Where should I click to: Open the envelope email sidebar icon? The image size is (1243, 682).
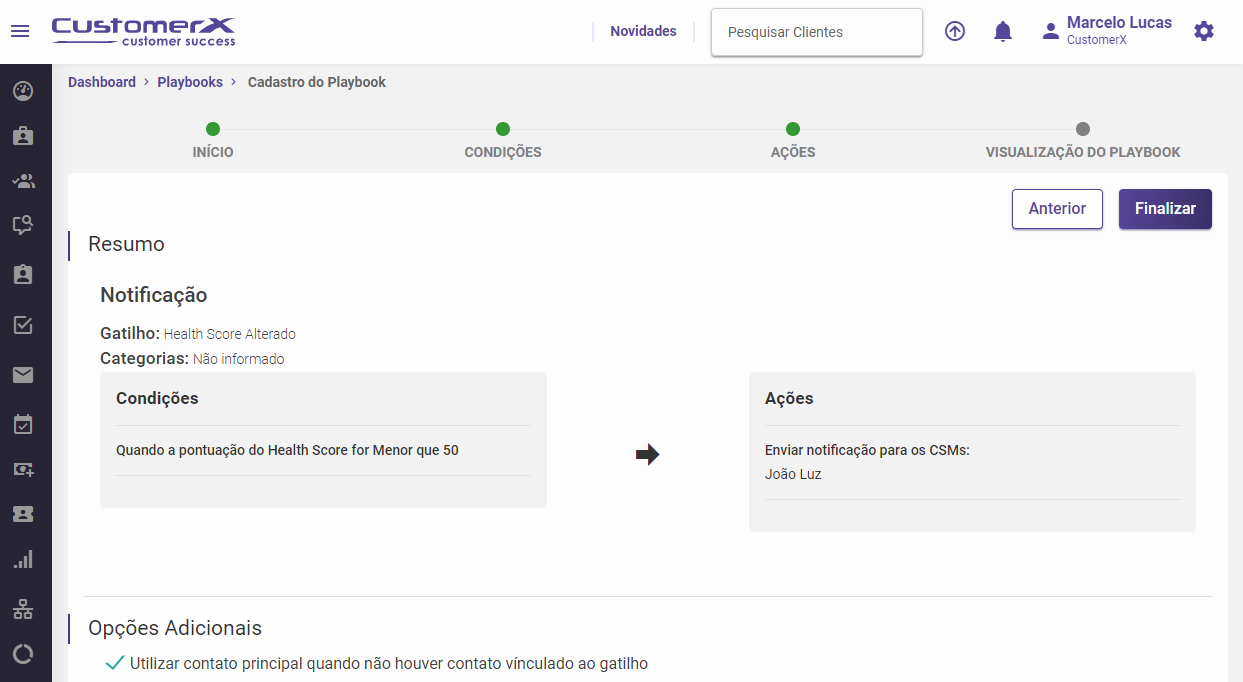click(x=23, y=375)
